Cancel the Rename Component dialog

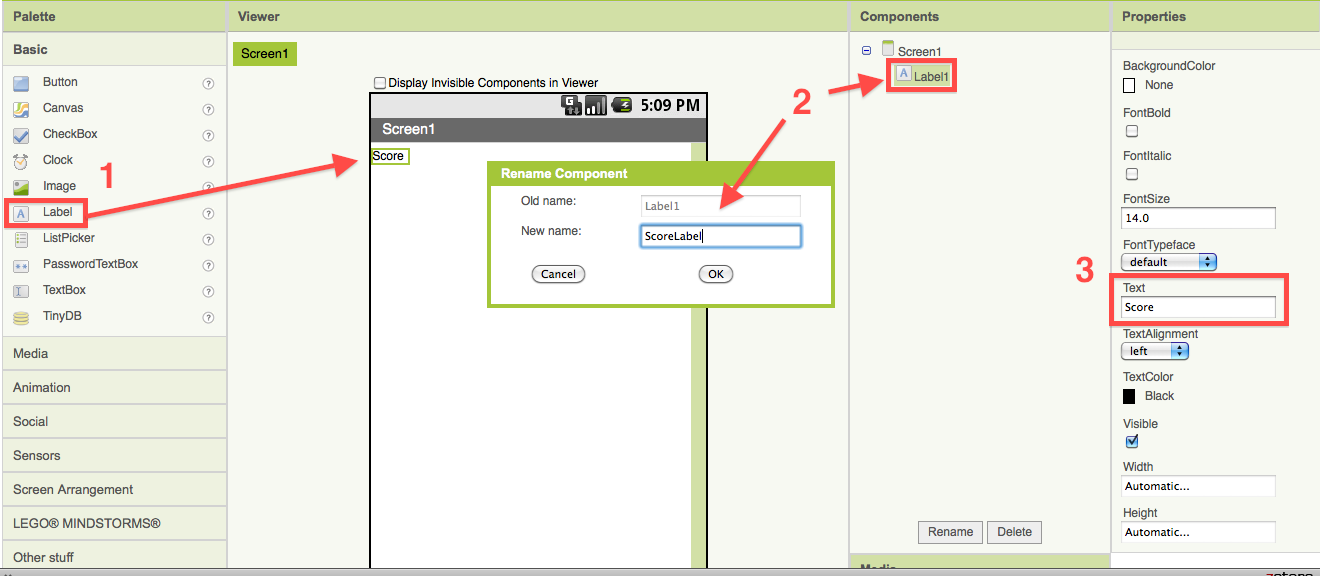coord(558,274)
